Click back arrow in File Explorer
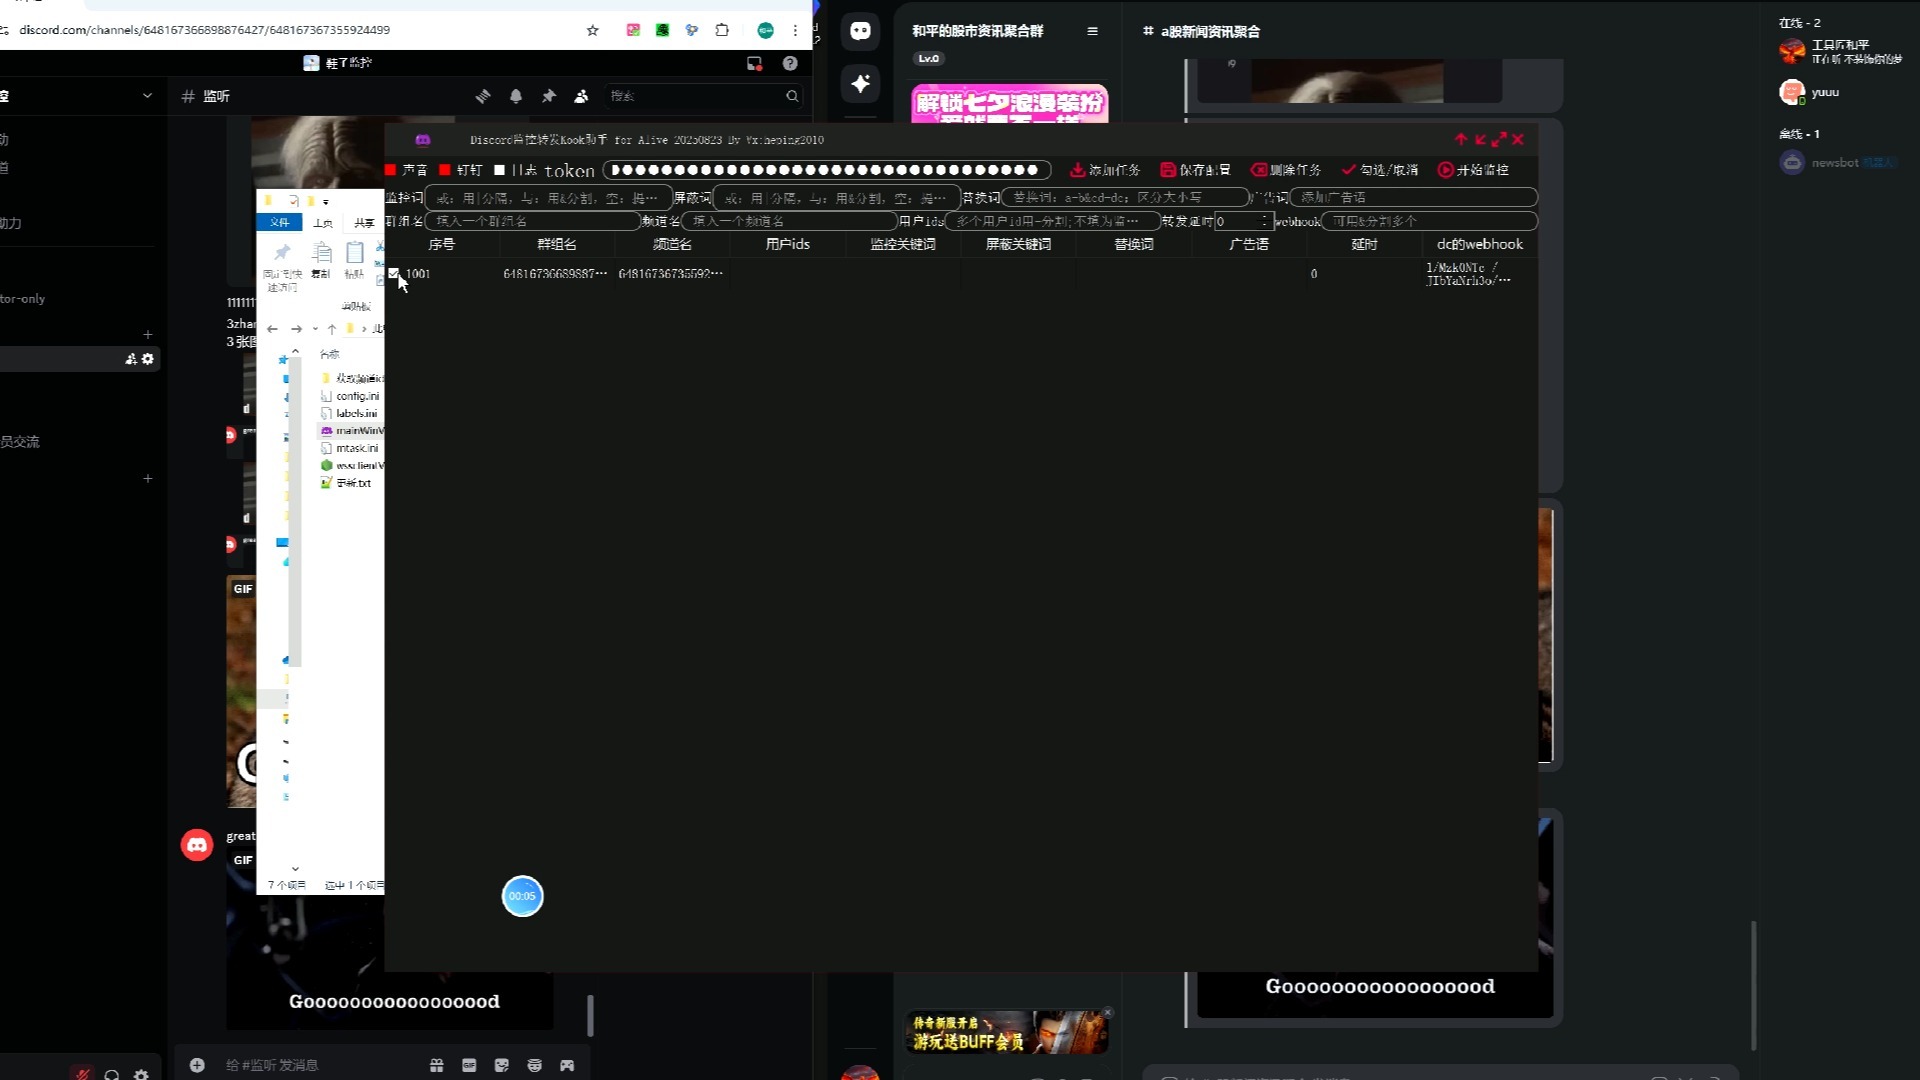The image size is (1920, 1080). click(272, 329)
